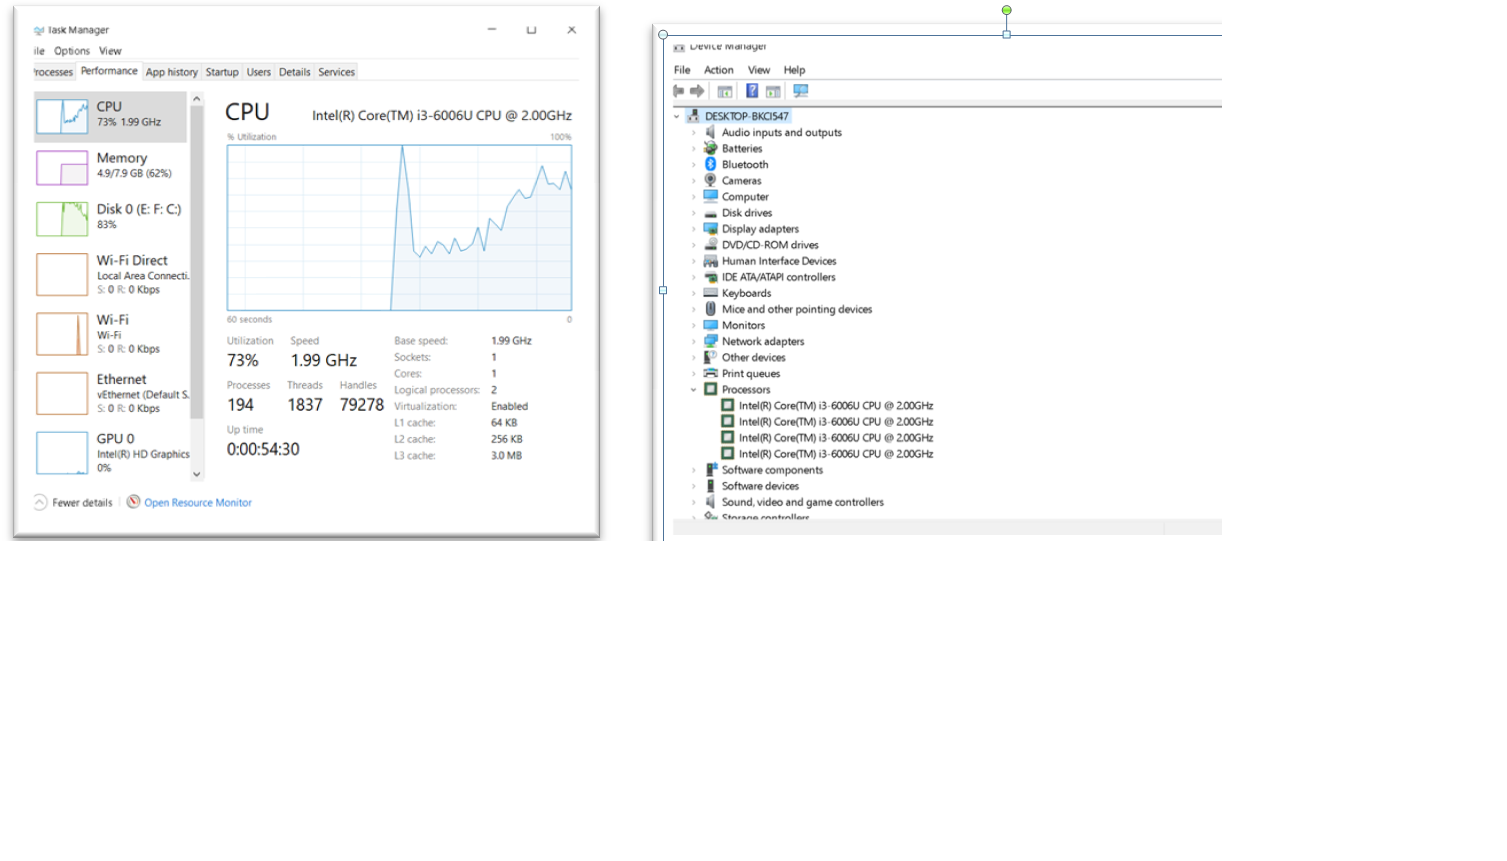This screenshot has width=1507, height=861.
Task: Click the DESKTOP-BKCI547 computer node icon
Action: [693, 116]
